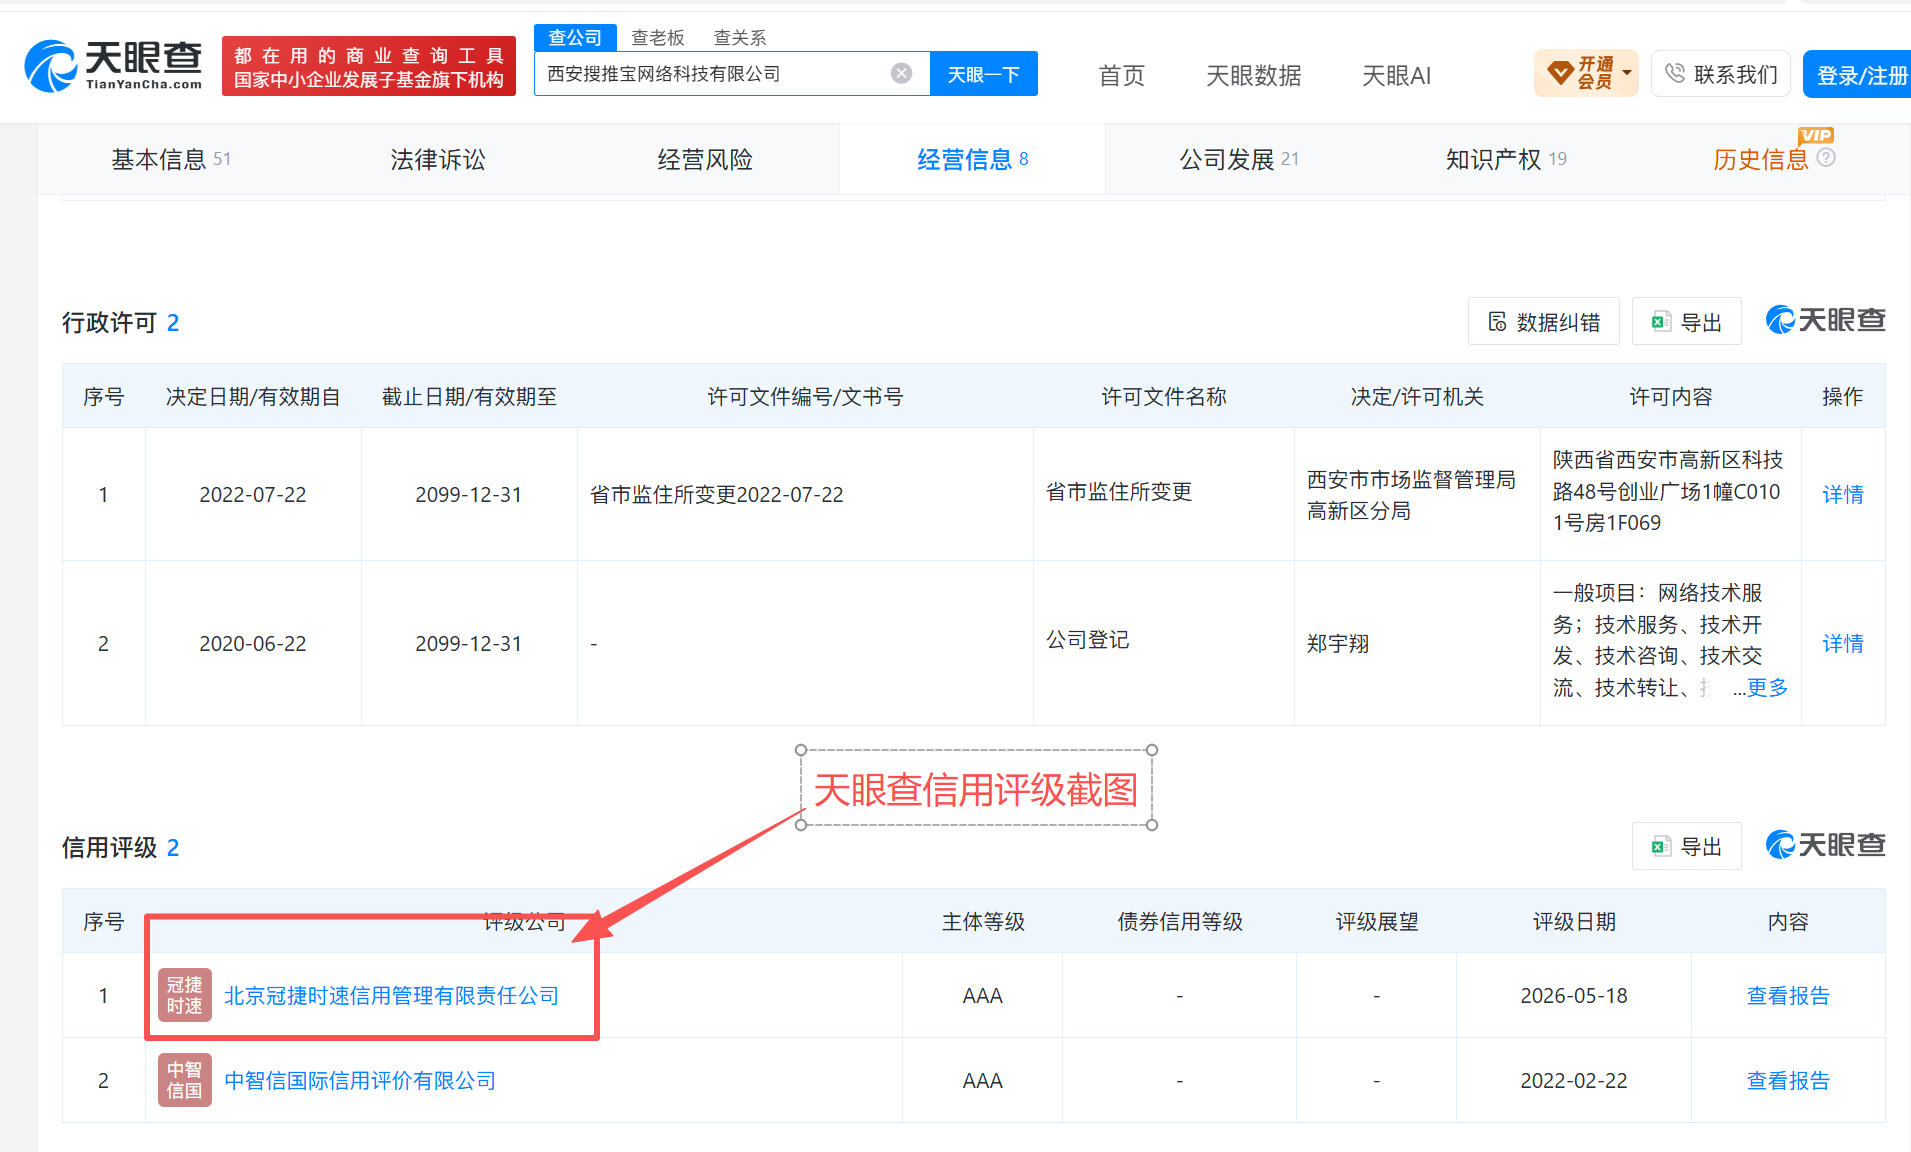Open the 中智信国际信用评价有限公司 link
Viewport: 1911px width, 1152px height.
coord(360,1081)
